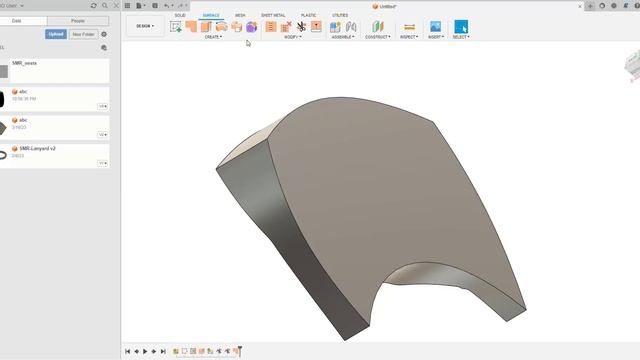Click the New Folder button
This screenshot has width=640, height=360.
[83, 34]
